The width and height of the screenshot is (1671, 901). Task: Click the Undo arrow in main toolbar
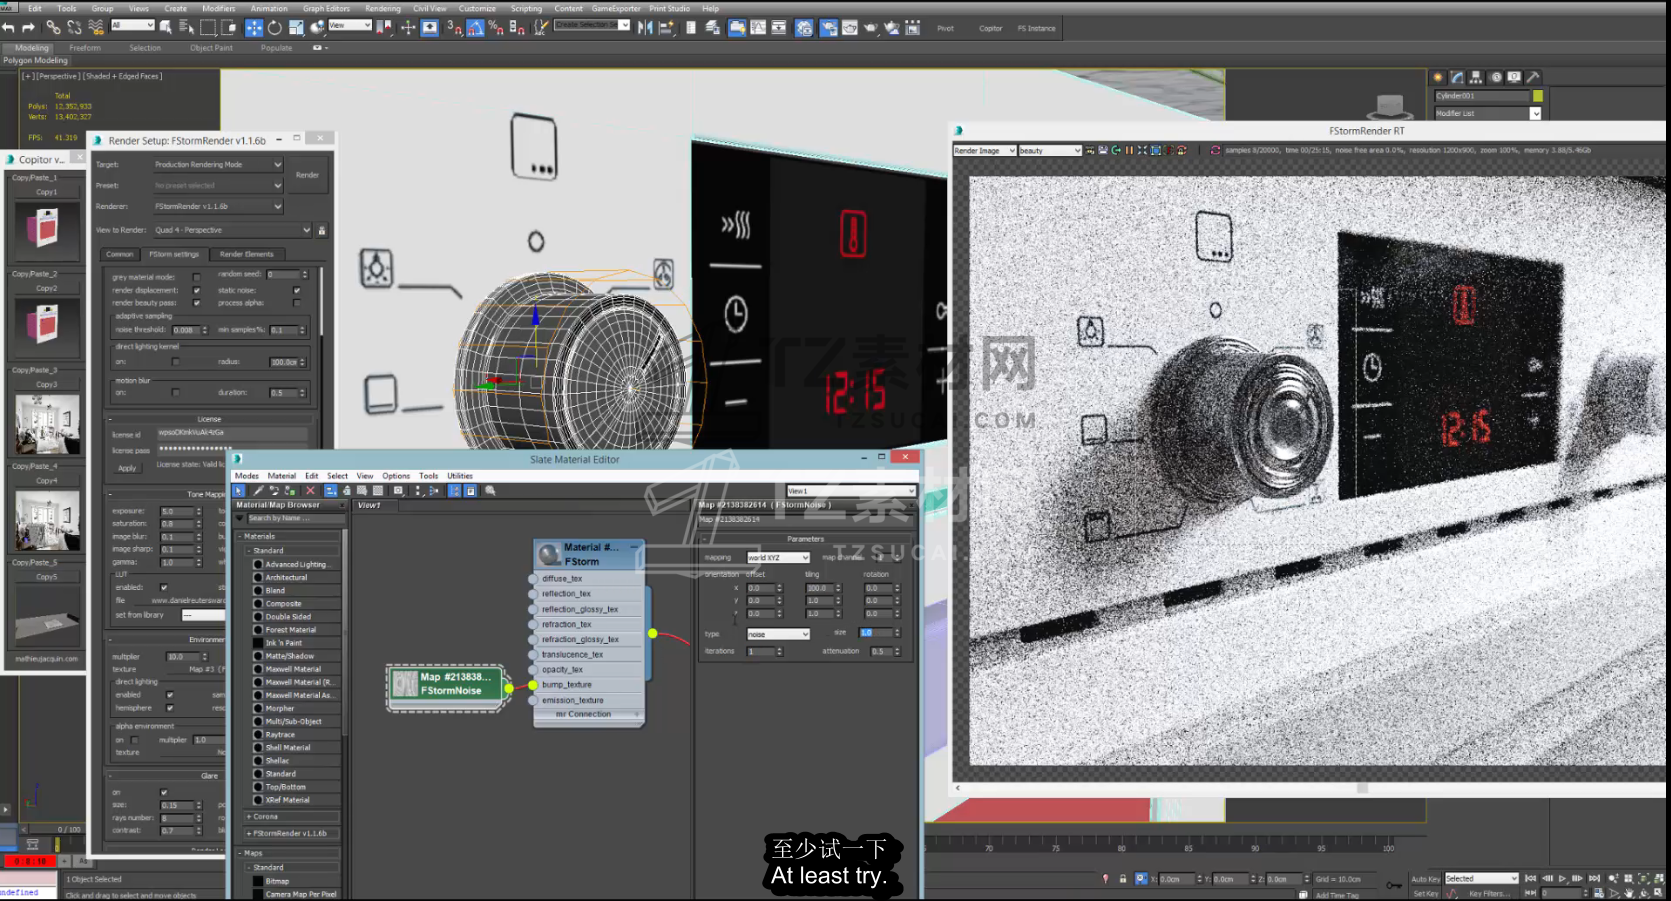[x=9, y=28]
